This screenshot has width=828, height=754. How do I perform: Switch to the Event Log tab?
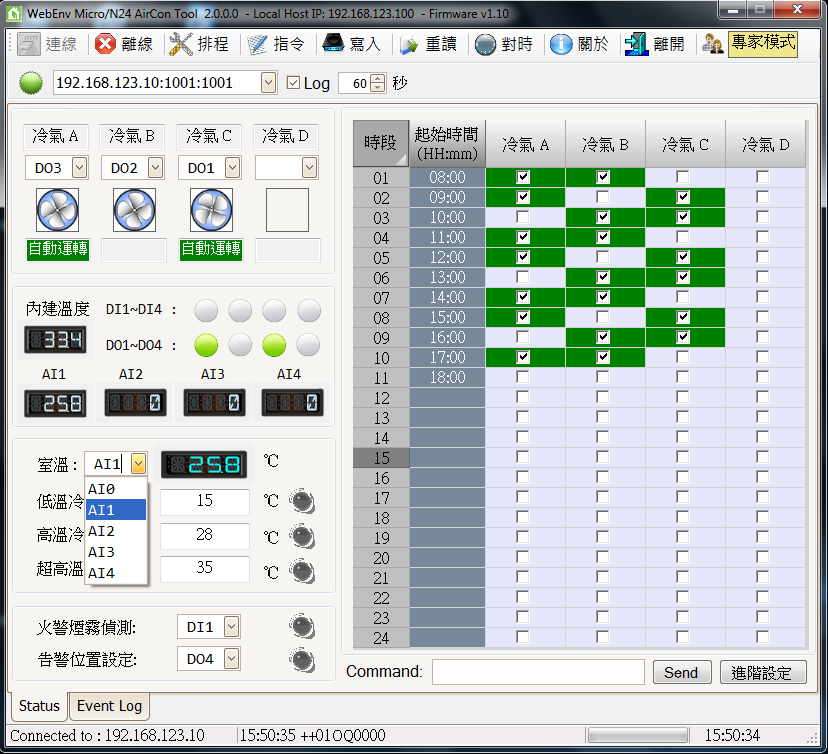pyautogui.click(x=109, y=706)
